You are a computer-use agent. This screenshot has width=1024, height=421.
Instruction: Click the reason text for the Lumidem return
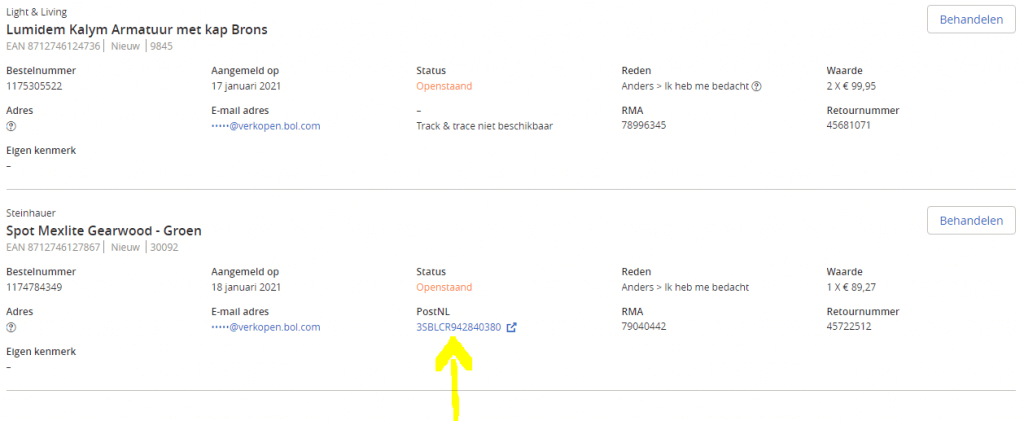point(685,86)
